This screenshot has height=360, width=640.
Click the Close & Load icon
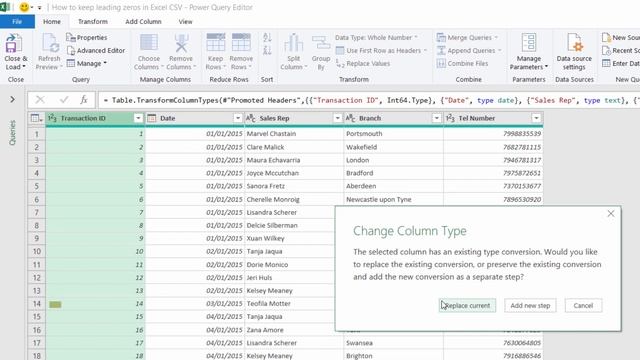14,44
